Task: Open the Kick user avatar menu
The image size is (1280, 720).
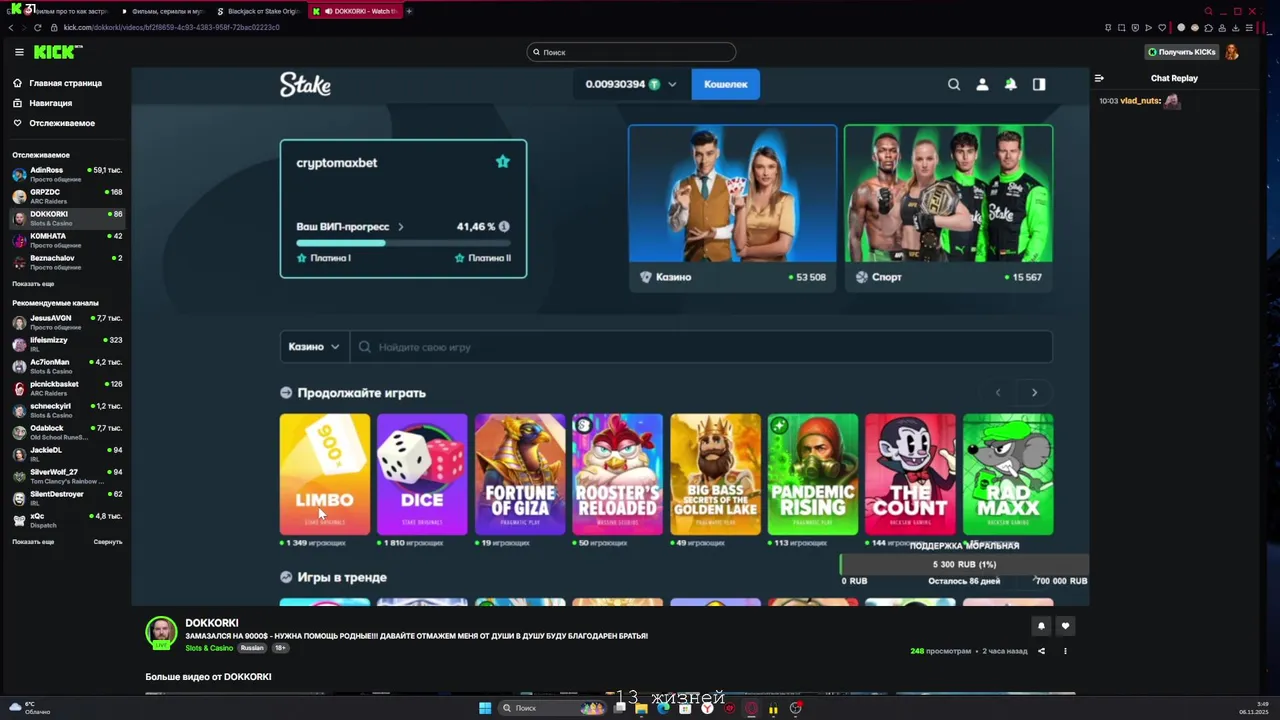Action: (x=1232, y=52)
